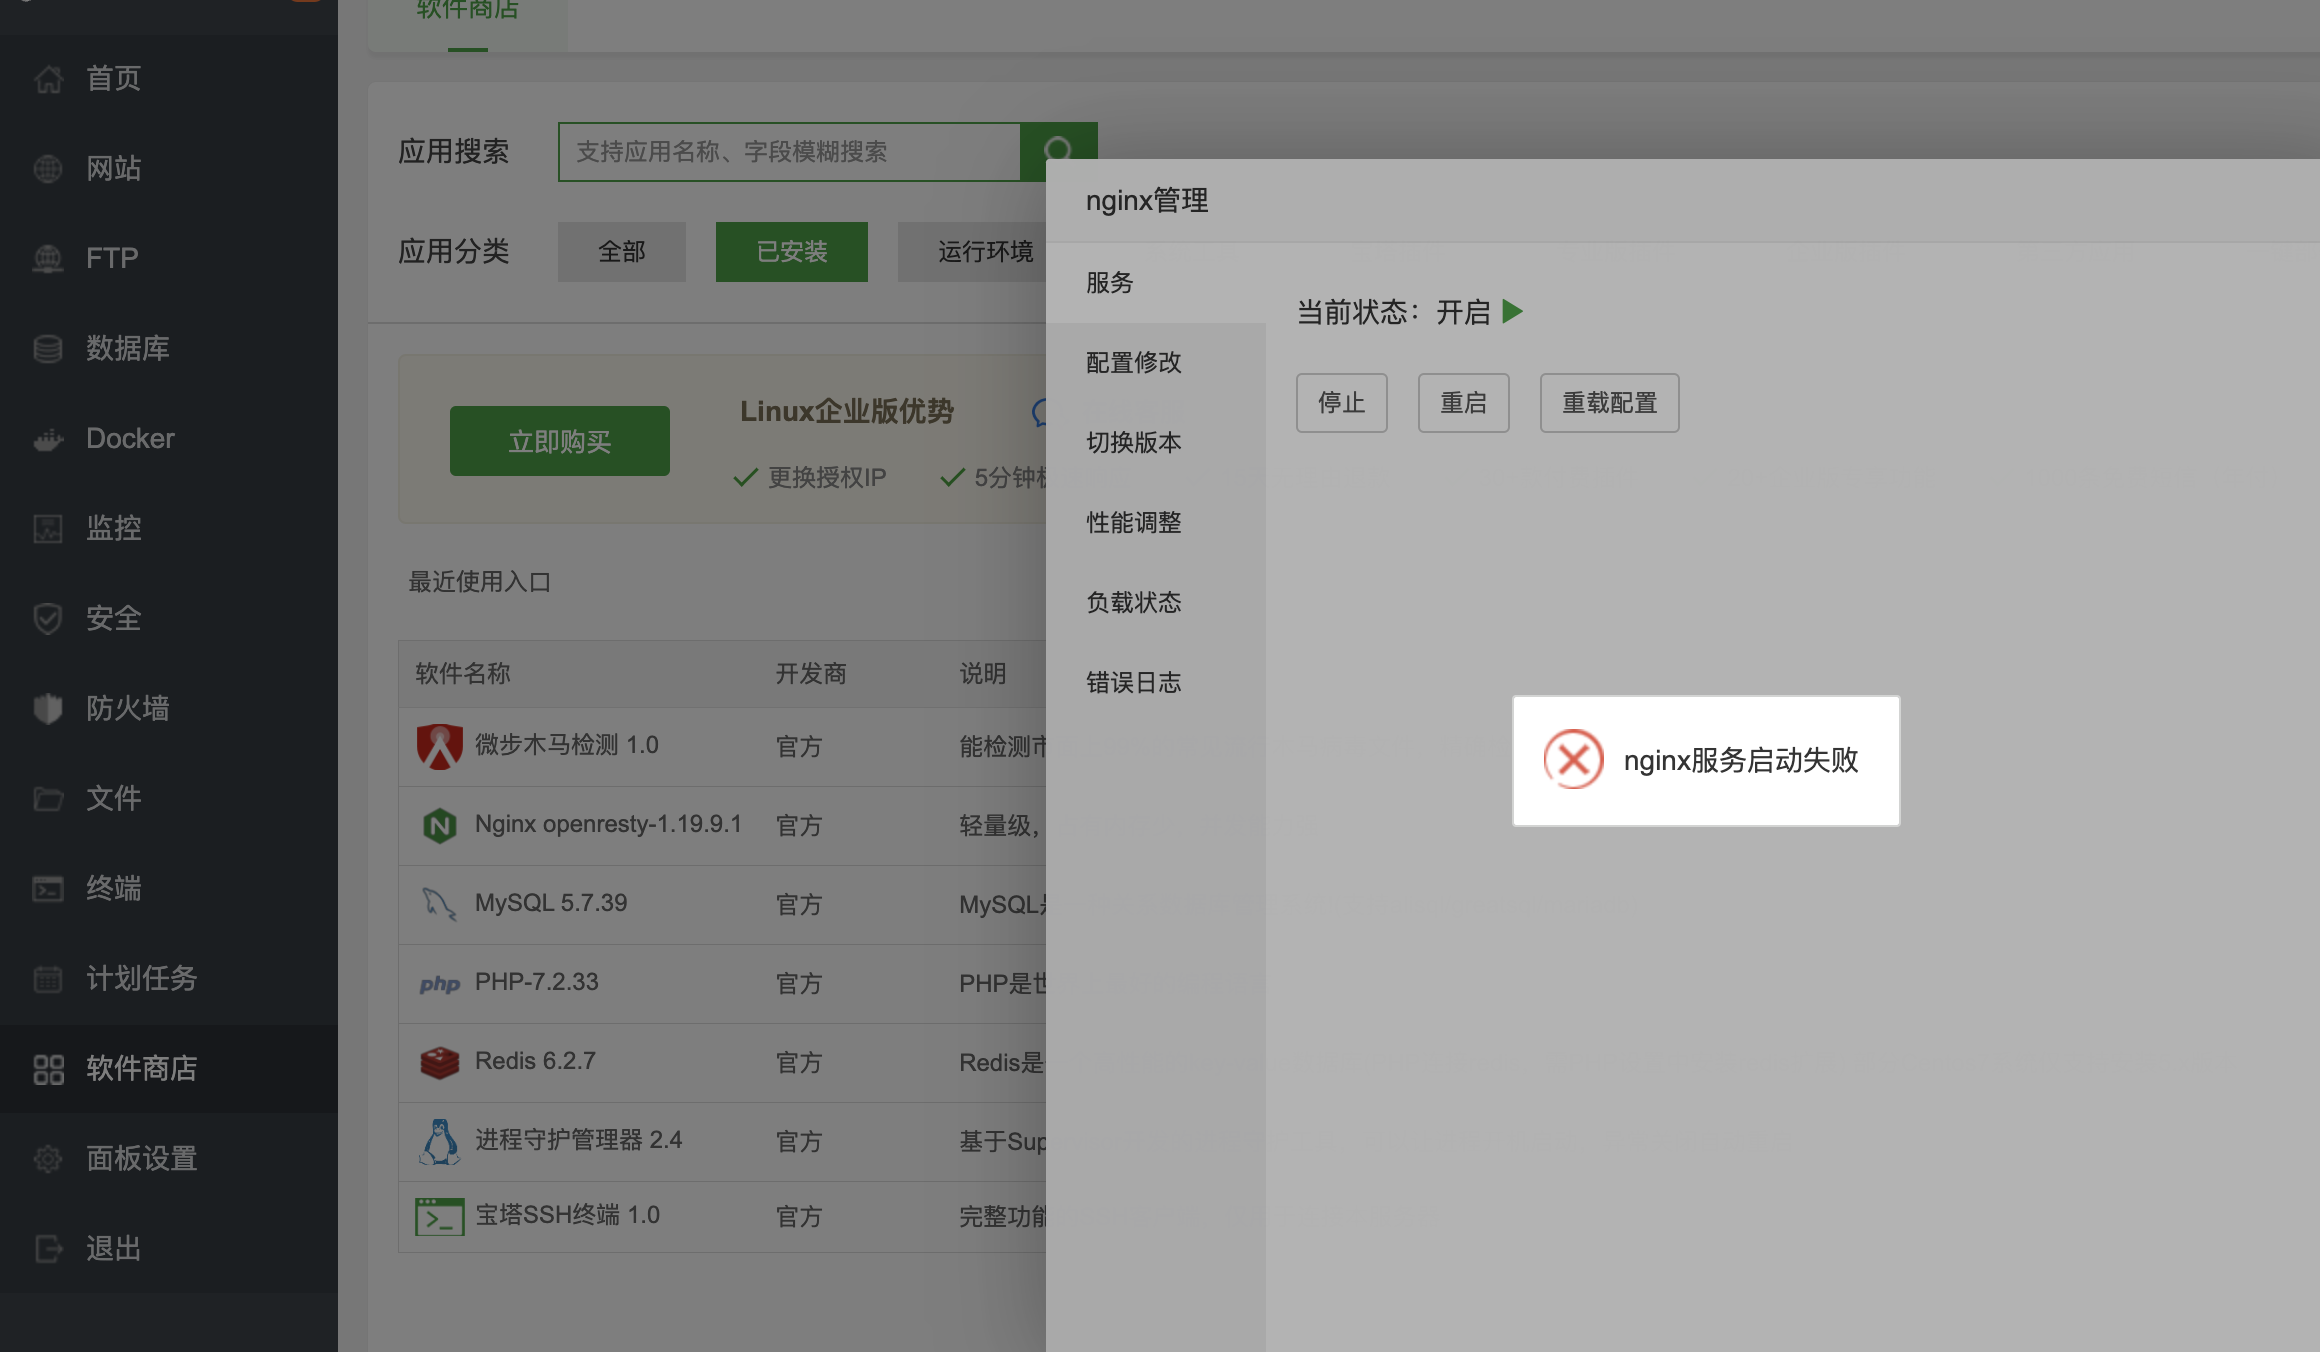Open 防火墙 firewall from the sidebar

tap(47, 708)
